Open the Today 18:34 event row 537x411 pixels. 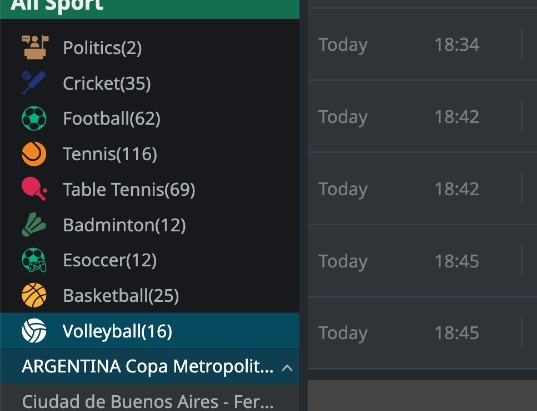(422, 45)
